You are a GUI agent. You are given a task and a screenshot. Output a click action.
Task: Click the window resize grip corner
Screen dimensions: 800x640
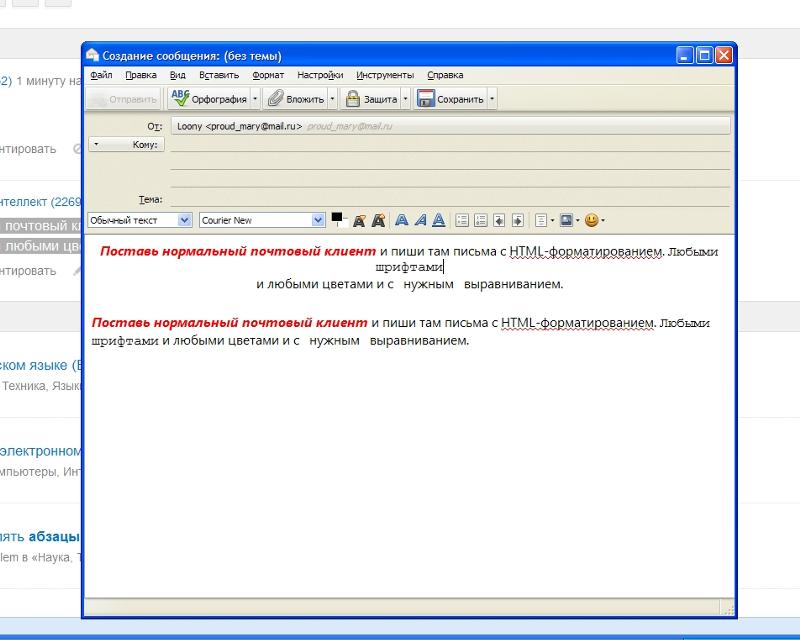click(x=729, y=609)
